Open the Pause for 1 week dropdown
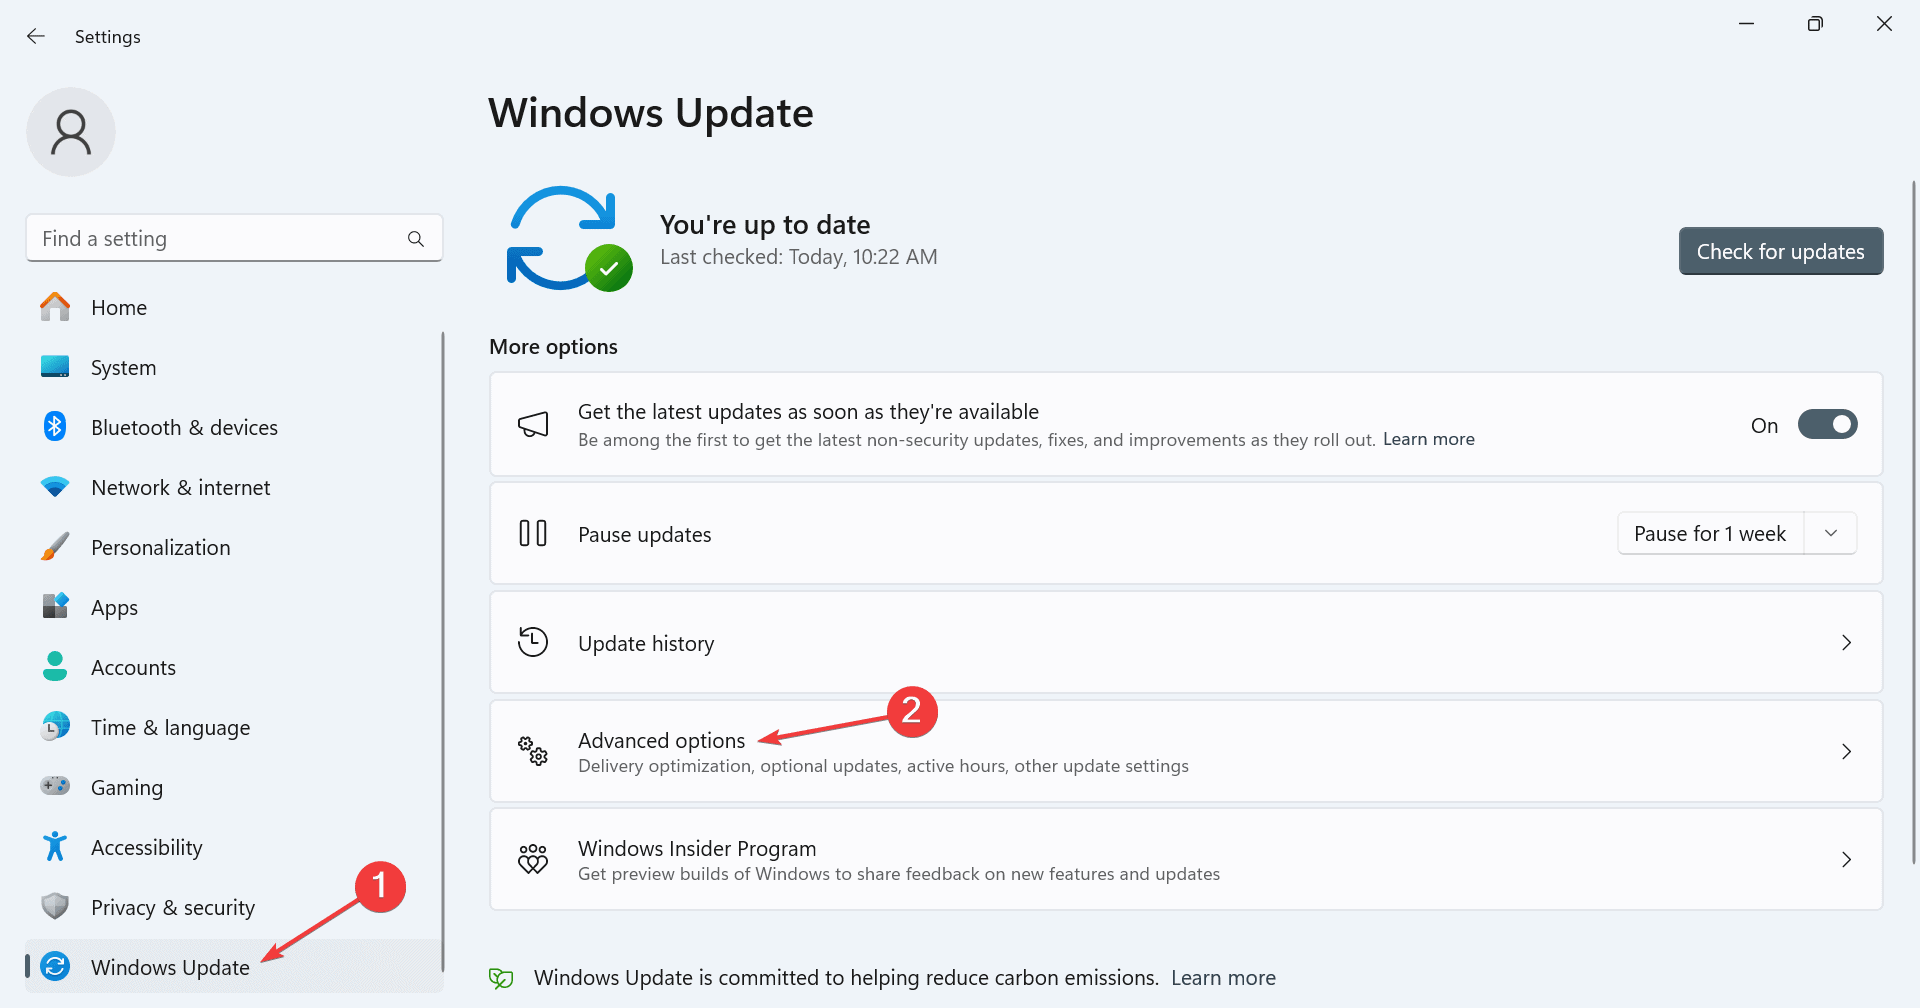Viewport: 1920px width, 1008px height. tap(1831, 533)
